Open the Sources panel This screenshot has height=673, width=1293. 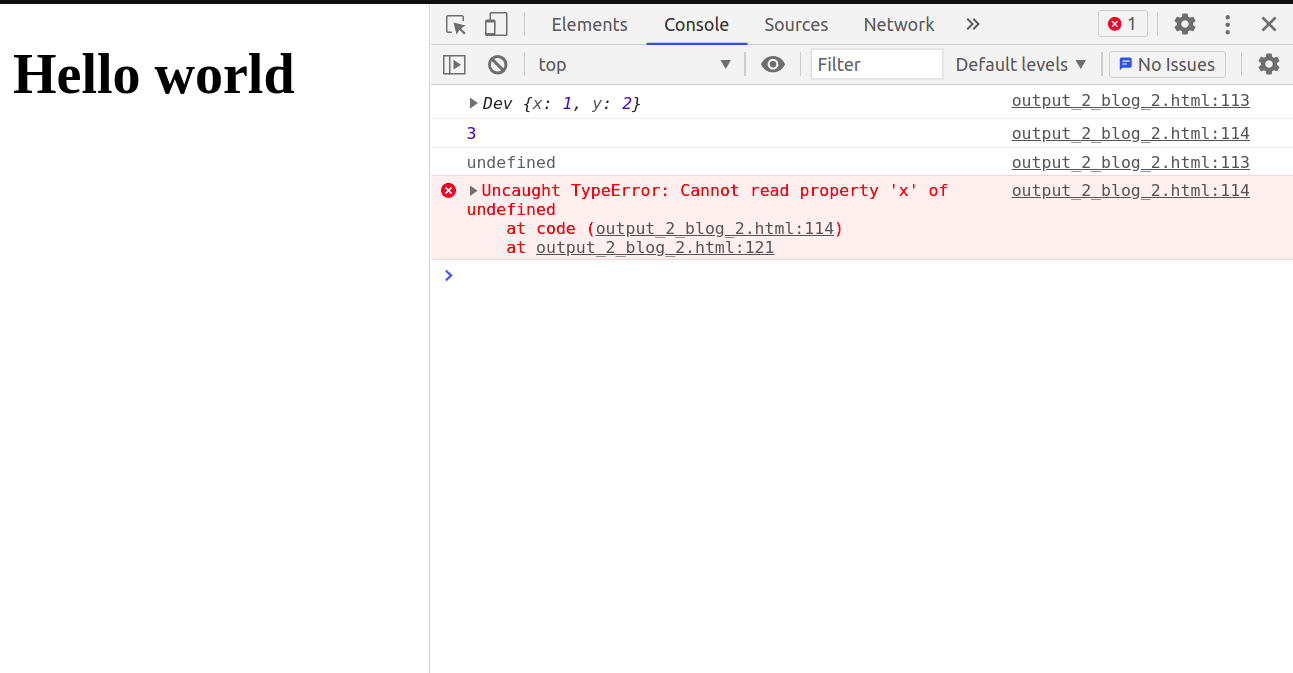point(795,24)
